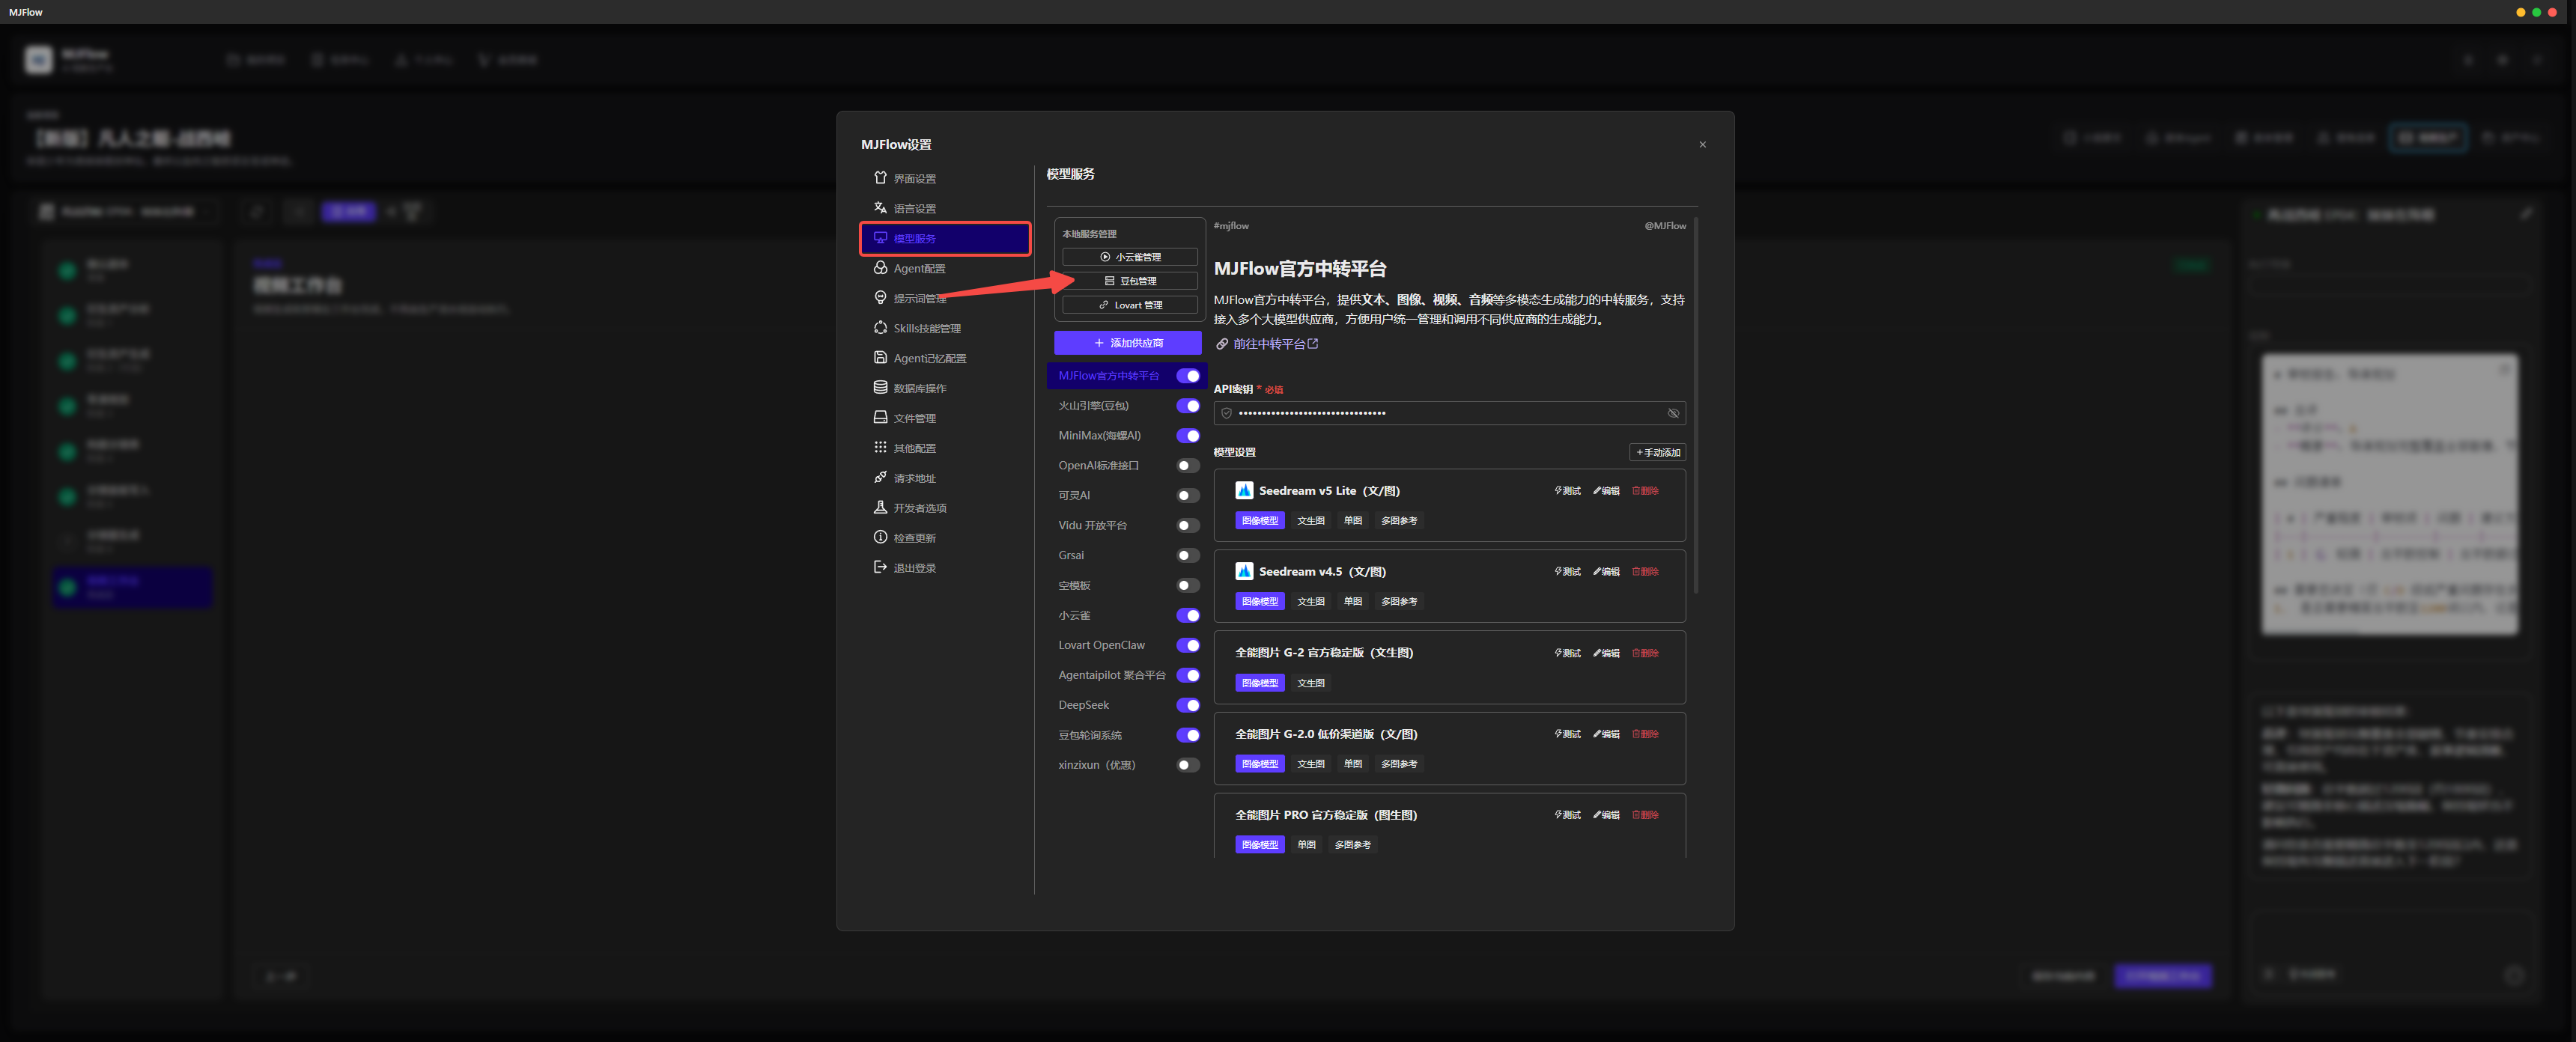Click 测试 for 全能图片 G-2.0 低价渠道版
The image size is (2576, 1042).
pos(1567,734)
